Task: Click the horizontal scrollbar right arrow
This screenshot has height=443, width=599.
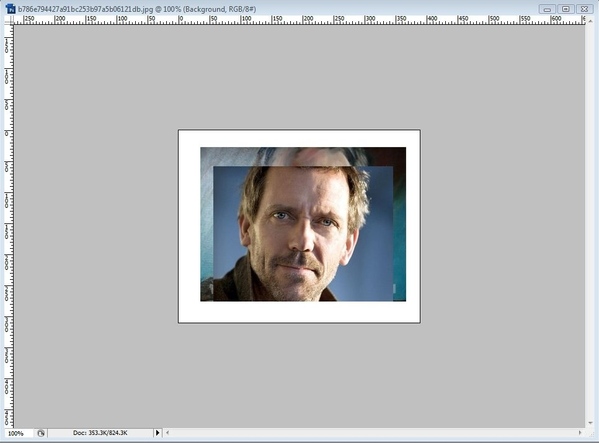Action: [x=580, y=433]
